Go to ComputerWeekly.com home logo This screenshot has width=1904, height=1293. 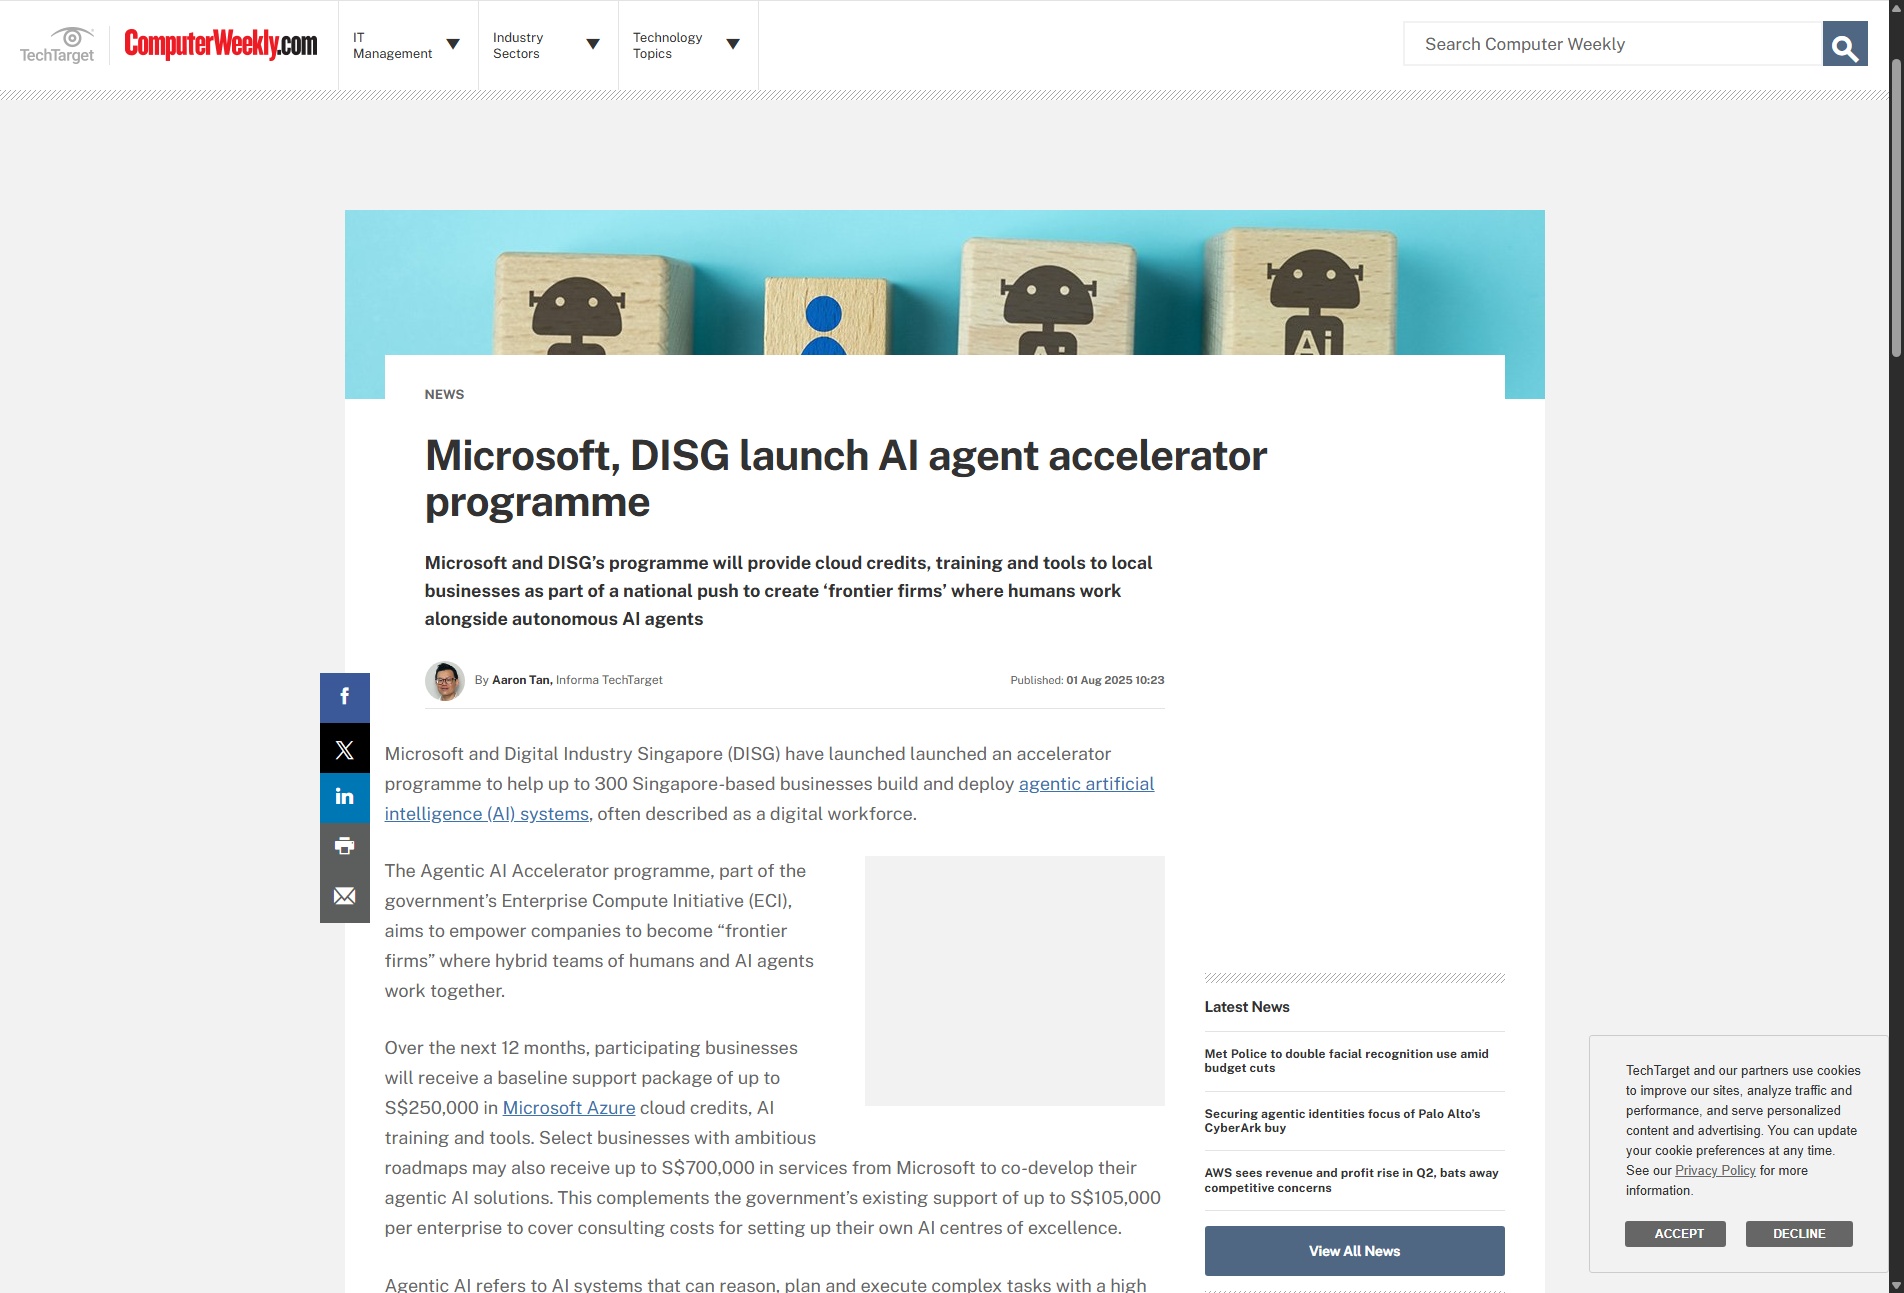(221, 44)
